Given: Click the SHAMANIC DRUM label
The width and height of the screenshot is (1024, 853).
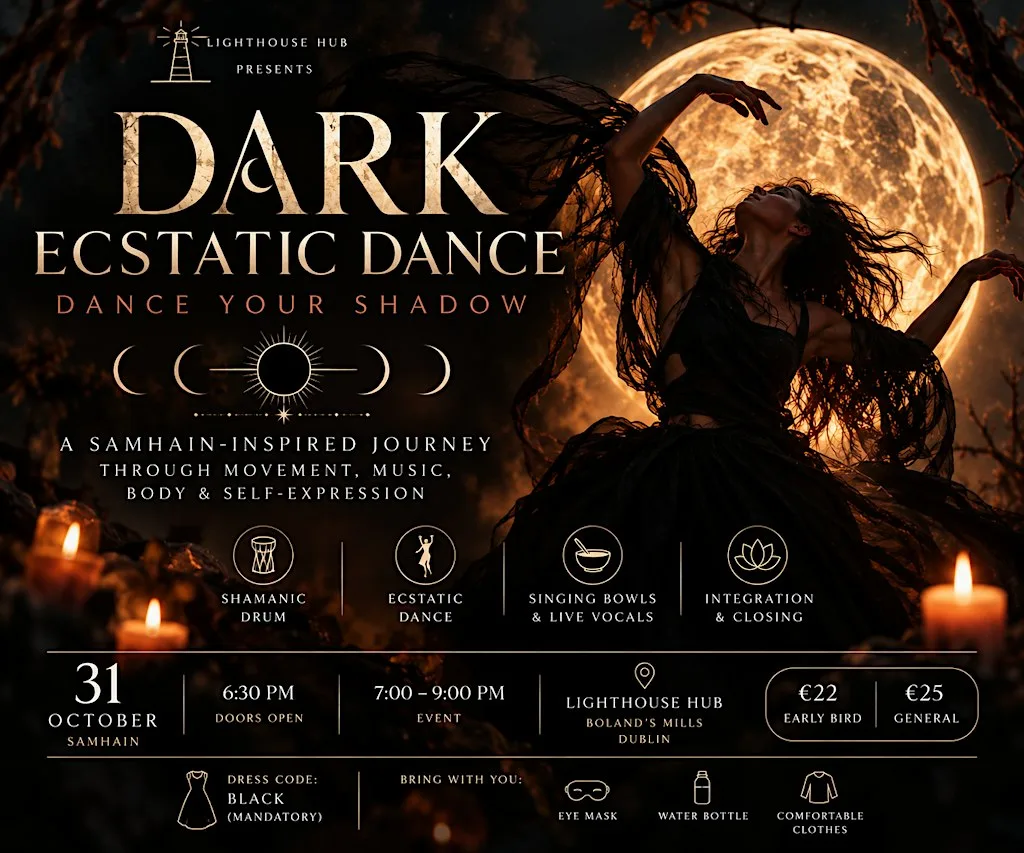Looking at the screenshot, I should [x=263, y=607].
